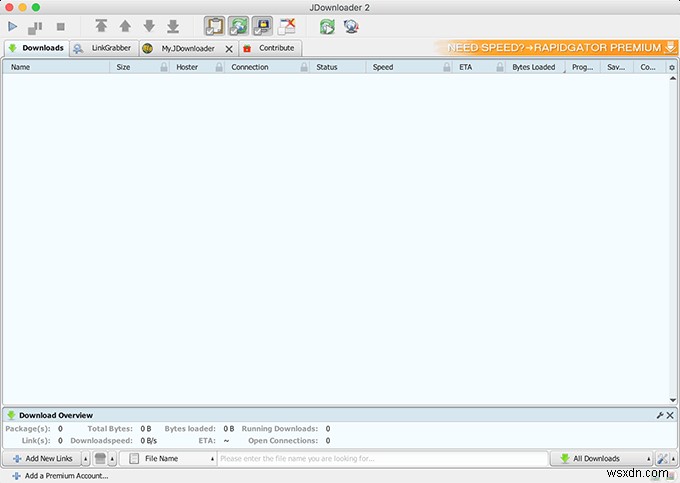The width and height of the screenshot is (680, 483).
Task: Click the Sav... column header
Action: pos(616,67)
